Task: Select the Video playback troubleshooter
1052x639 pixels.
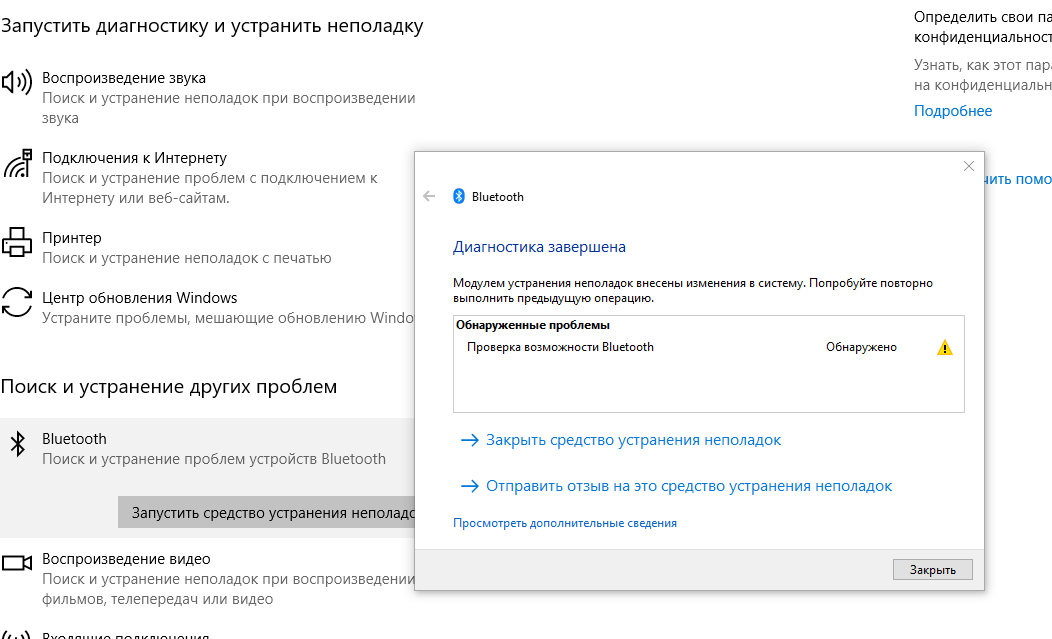Action: click(208, 579)
